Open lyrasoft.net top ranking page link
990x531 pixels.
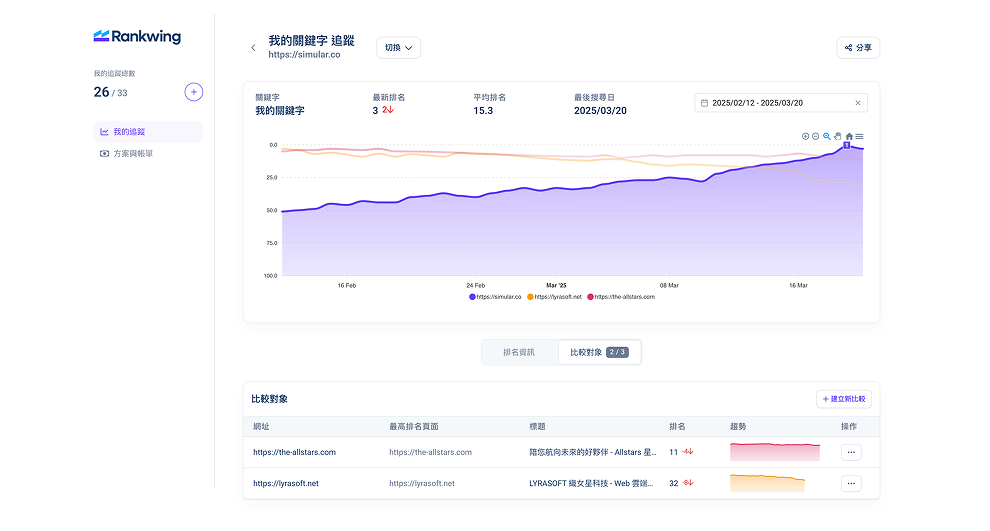pos(422,484)
